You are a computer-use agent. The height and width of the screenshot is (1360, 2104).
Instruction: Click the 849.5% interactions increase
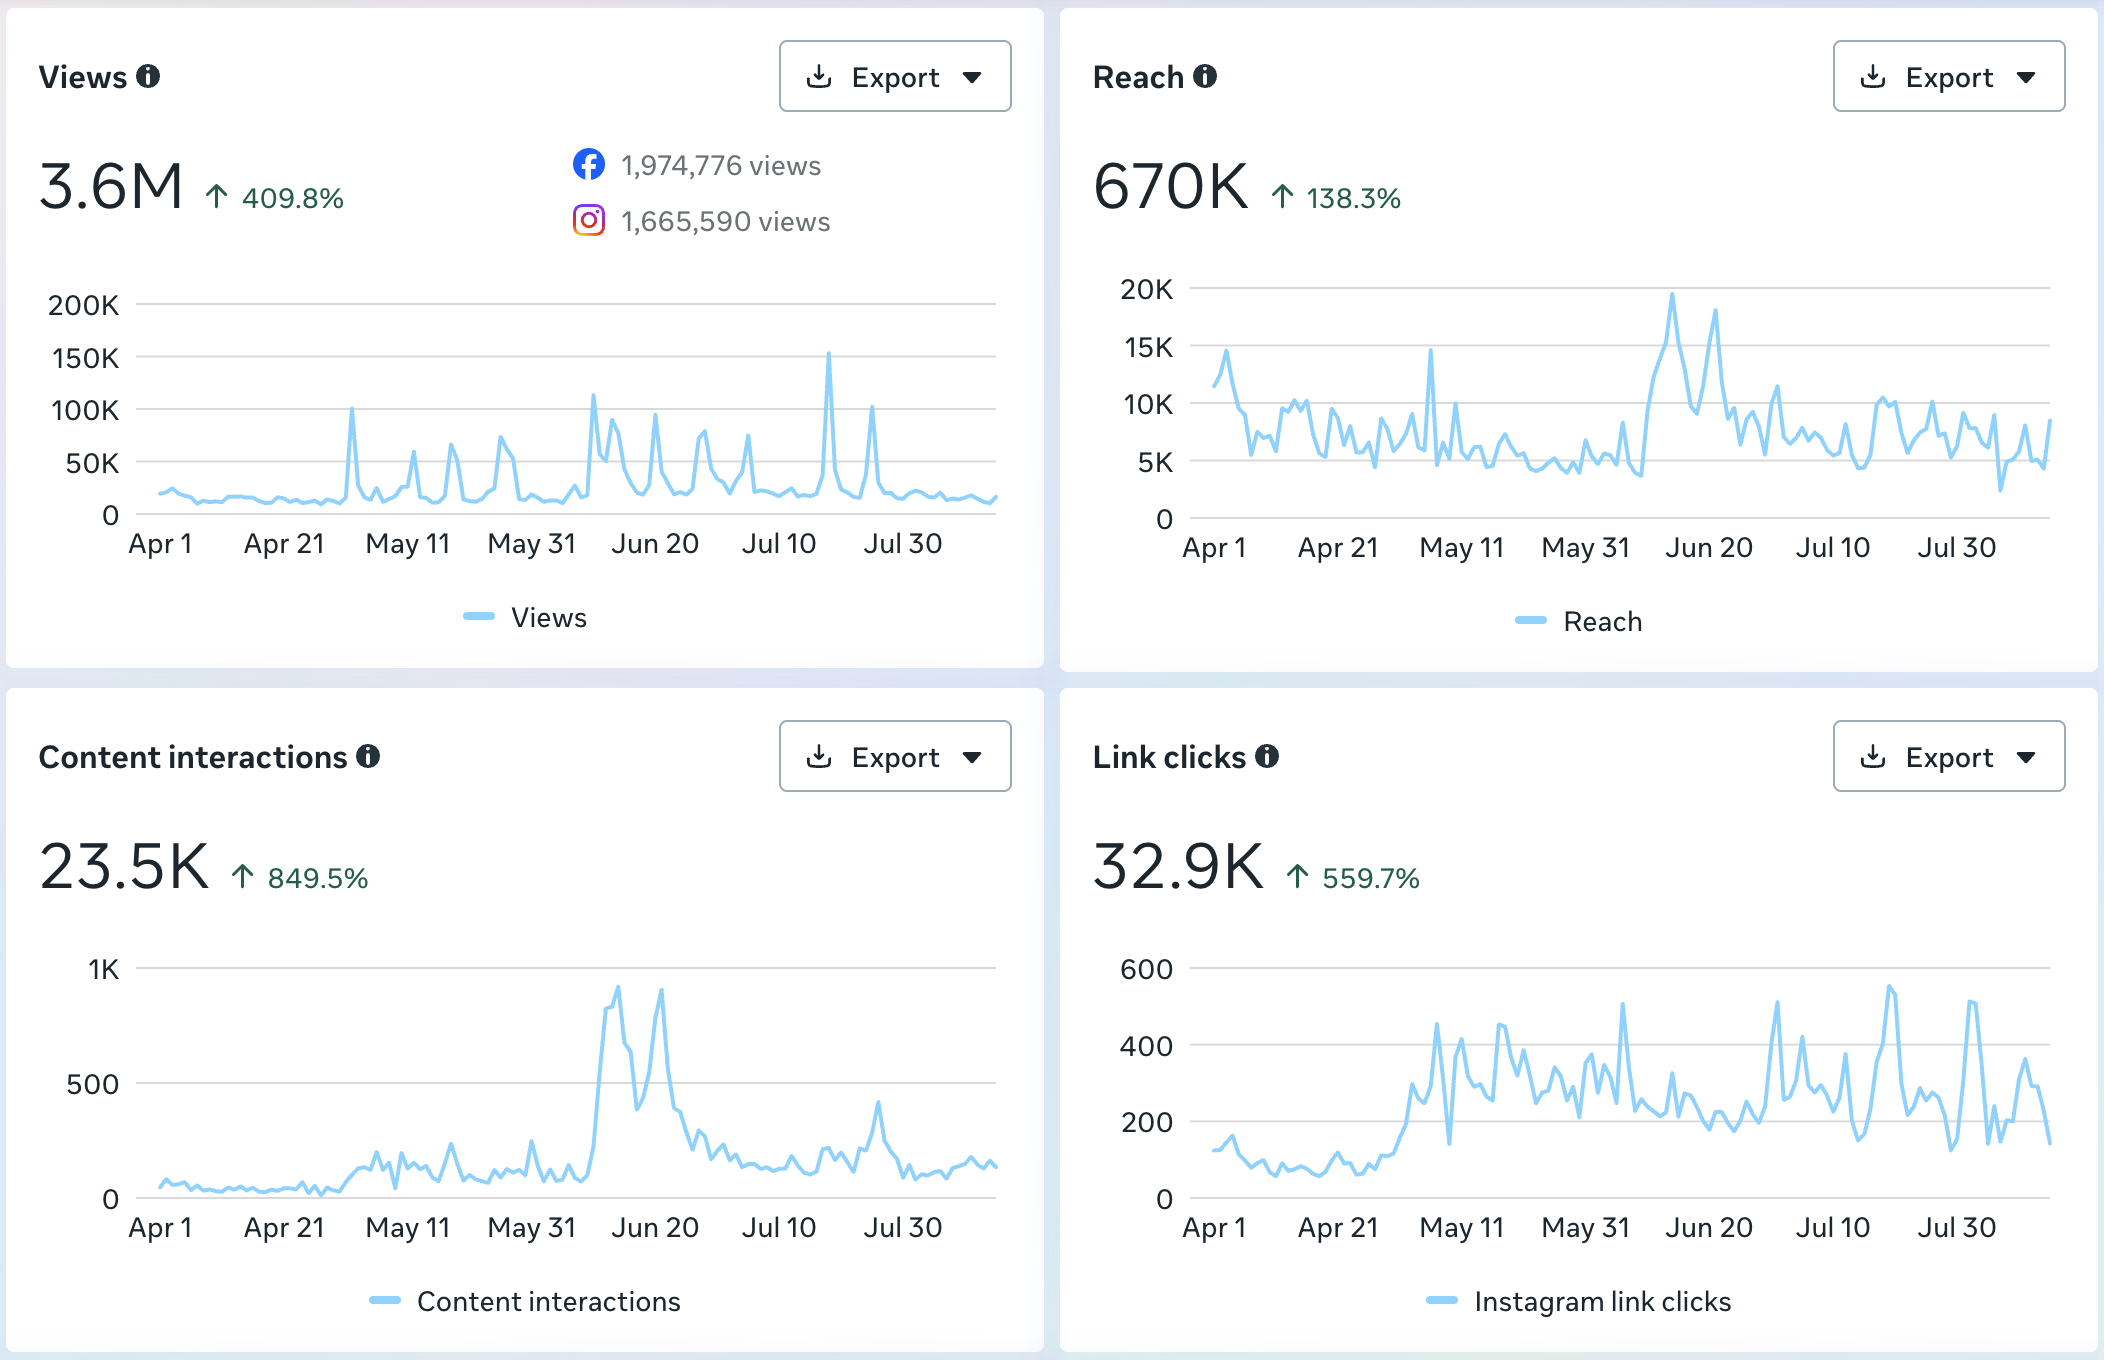(300, 878)
